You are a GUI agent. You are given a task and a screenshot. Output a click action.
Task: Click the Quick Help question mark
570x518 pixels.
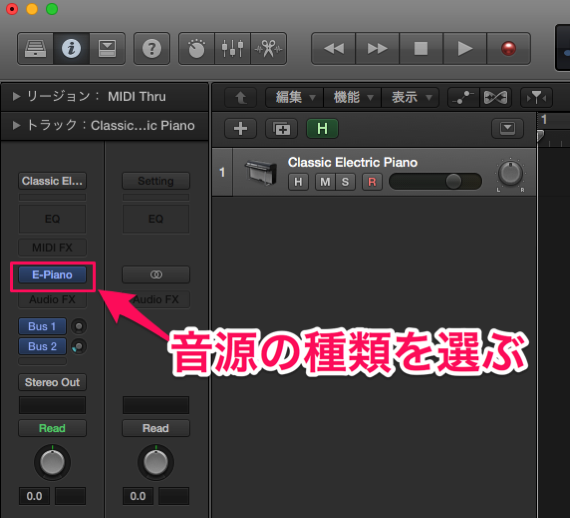point(152,48)
